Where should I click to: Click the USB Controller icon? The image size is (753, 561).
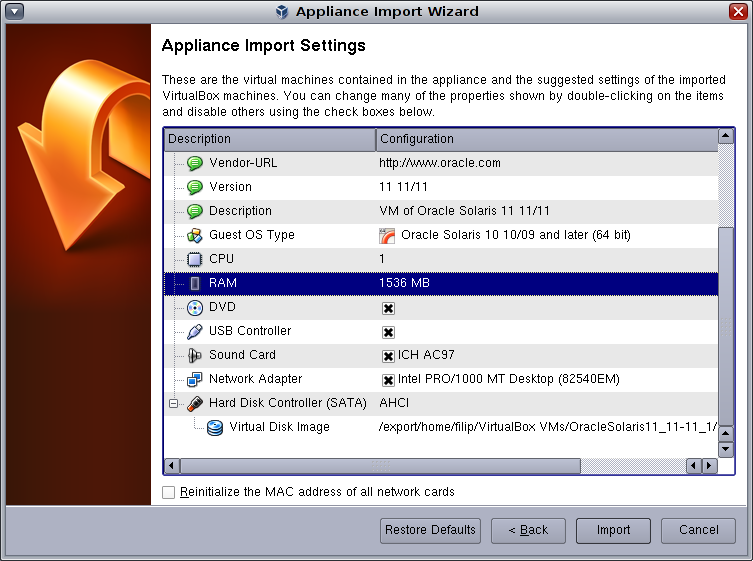[194, 331]
